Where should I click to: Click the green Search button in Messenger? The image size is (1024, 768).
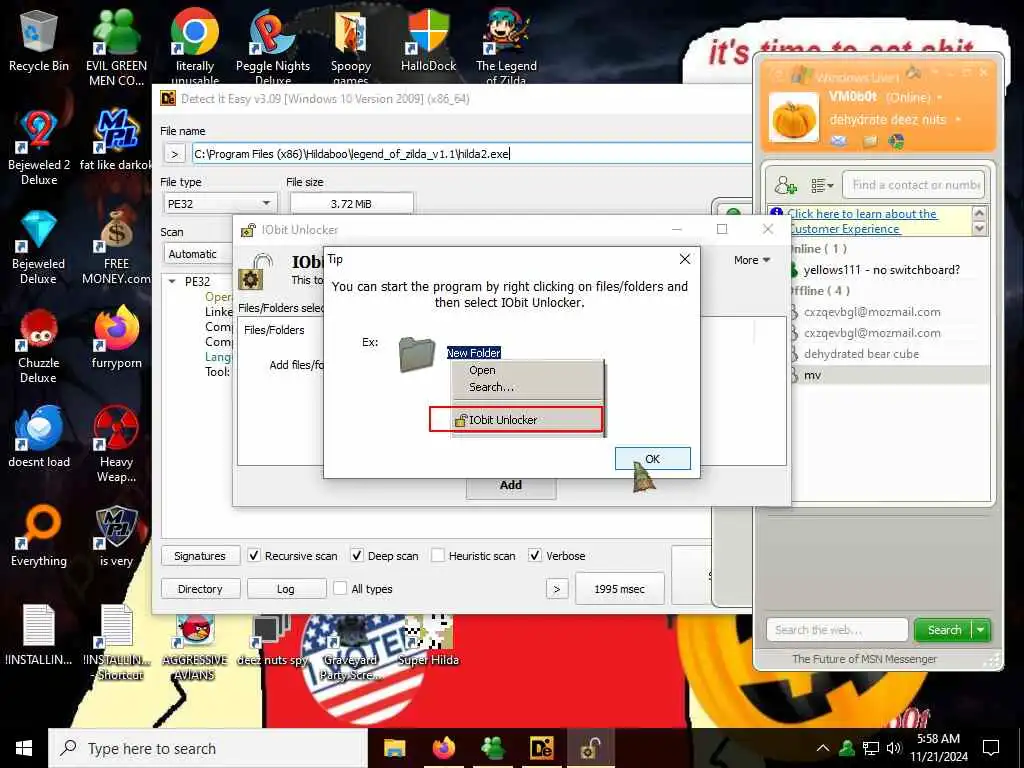pos(944,630)
